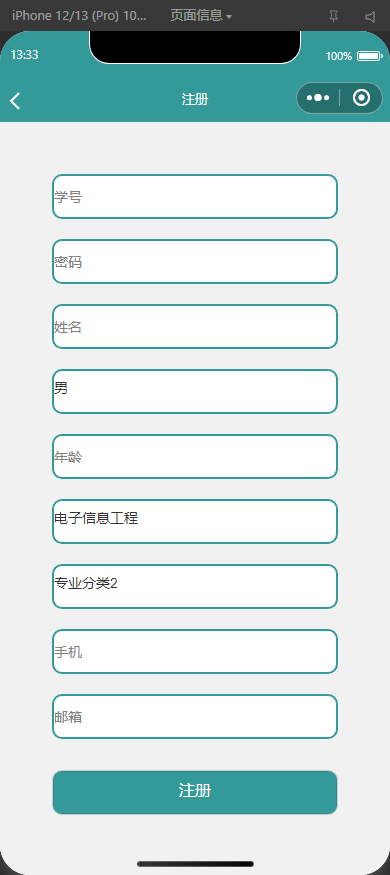Viewport: 390px width, 875px height.
Task: Tap the 13:33 clock in status bar
Action: [x=25, y=55]
